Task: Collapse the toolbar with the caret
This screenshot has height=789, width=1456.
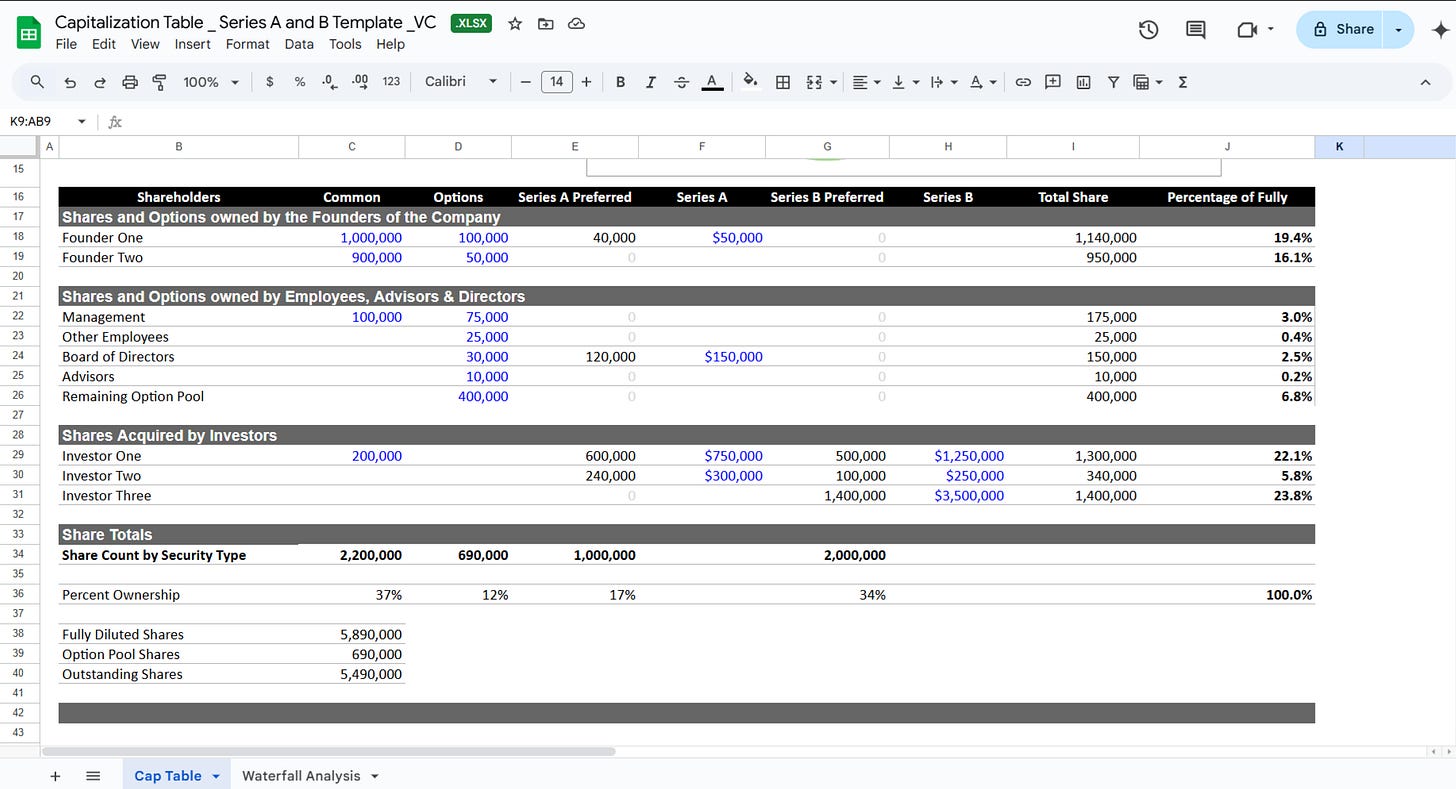Action: 1426,82
